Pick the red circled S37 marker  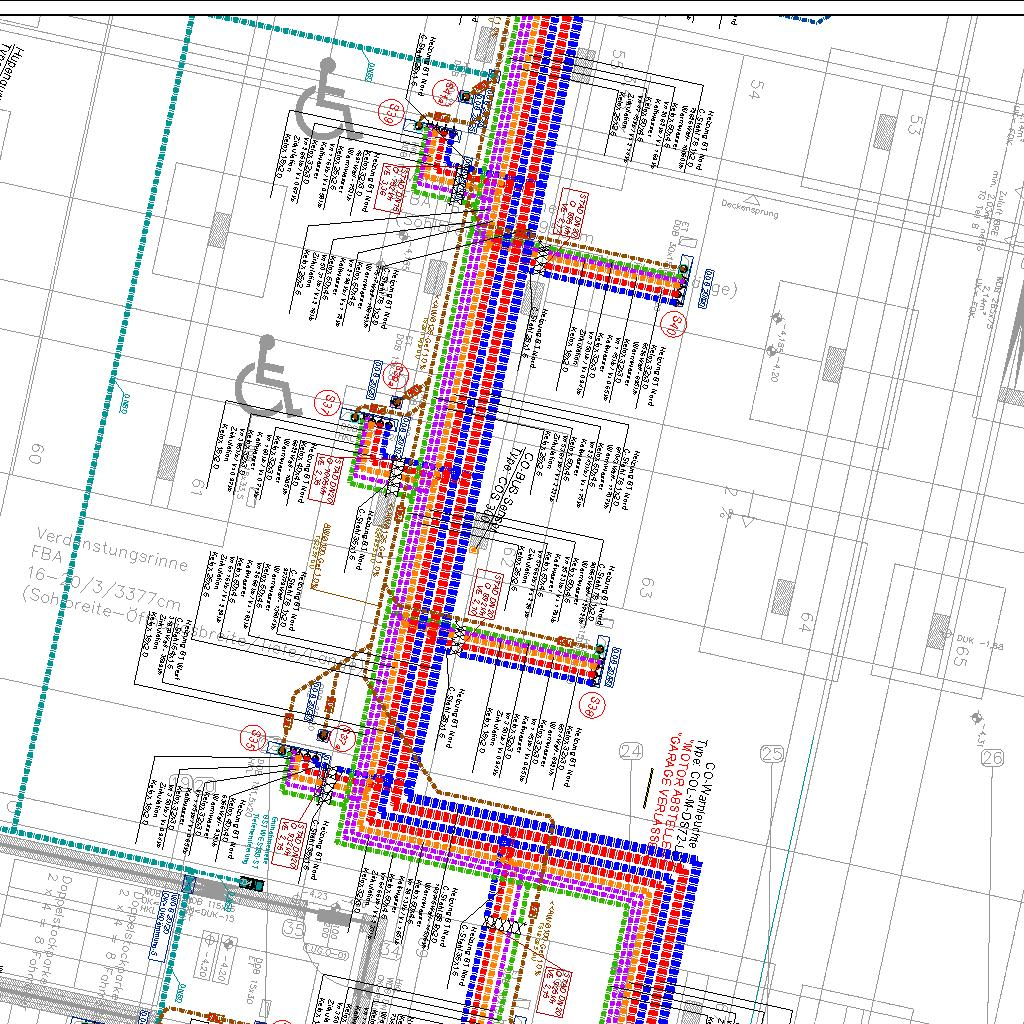(327, 405)
